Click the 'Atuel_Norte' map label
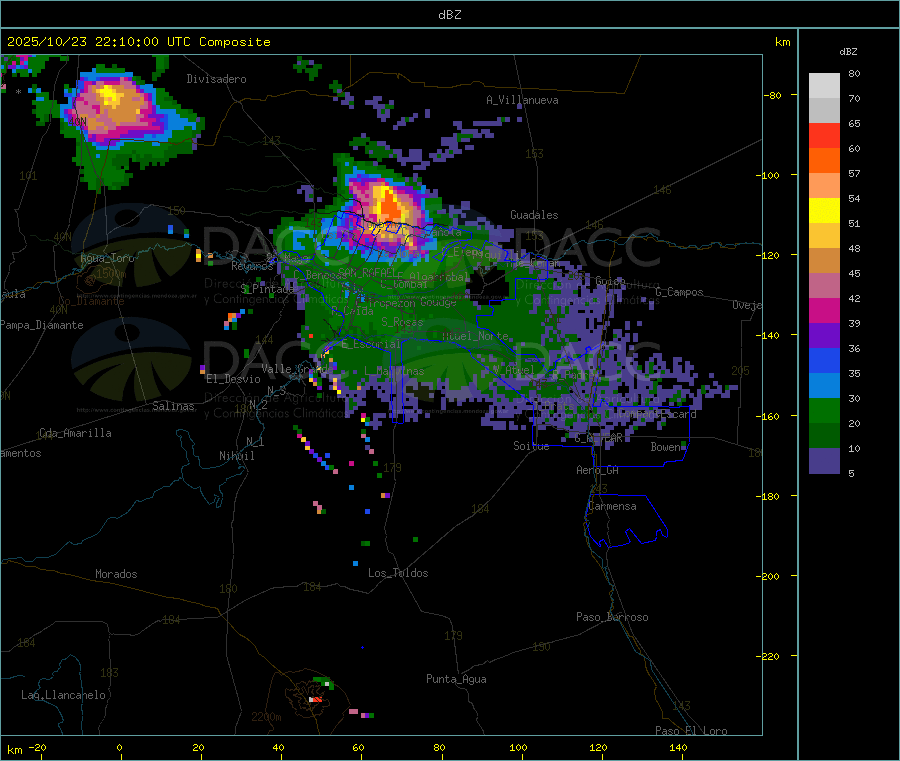The width and height of the screenshot is (900, 761). [475, 336]
